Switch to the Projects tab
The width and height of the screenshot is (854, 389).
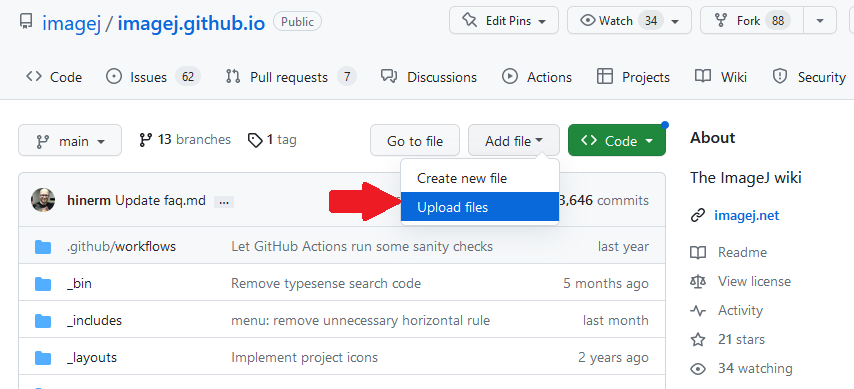[633, 77]
